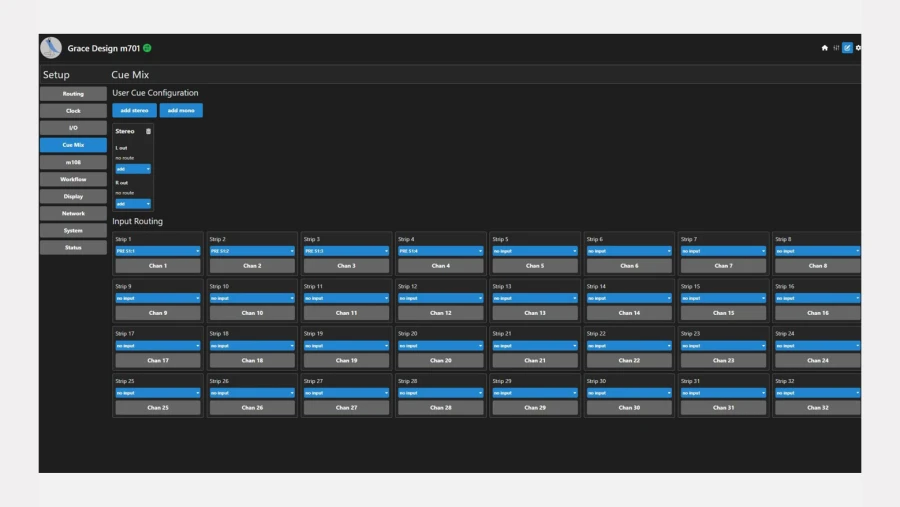Click the Chan 3 name button
Viewport: 900px width, 507px height.
[346, 266]
